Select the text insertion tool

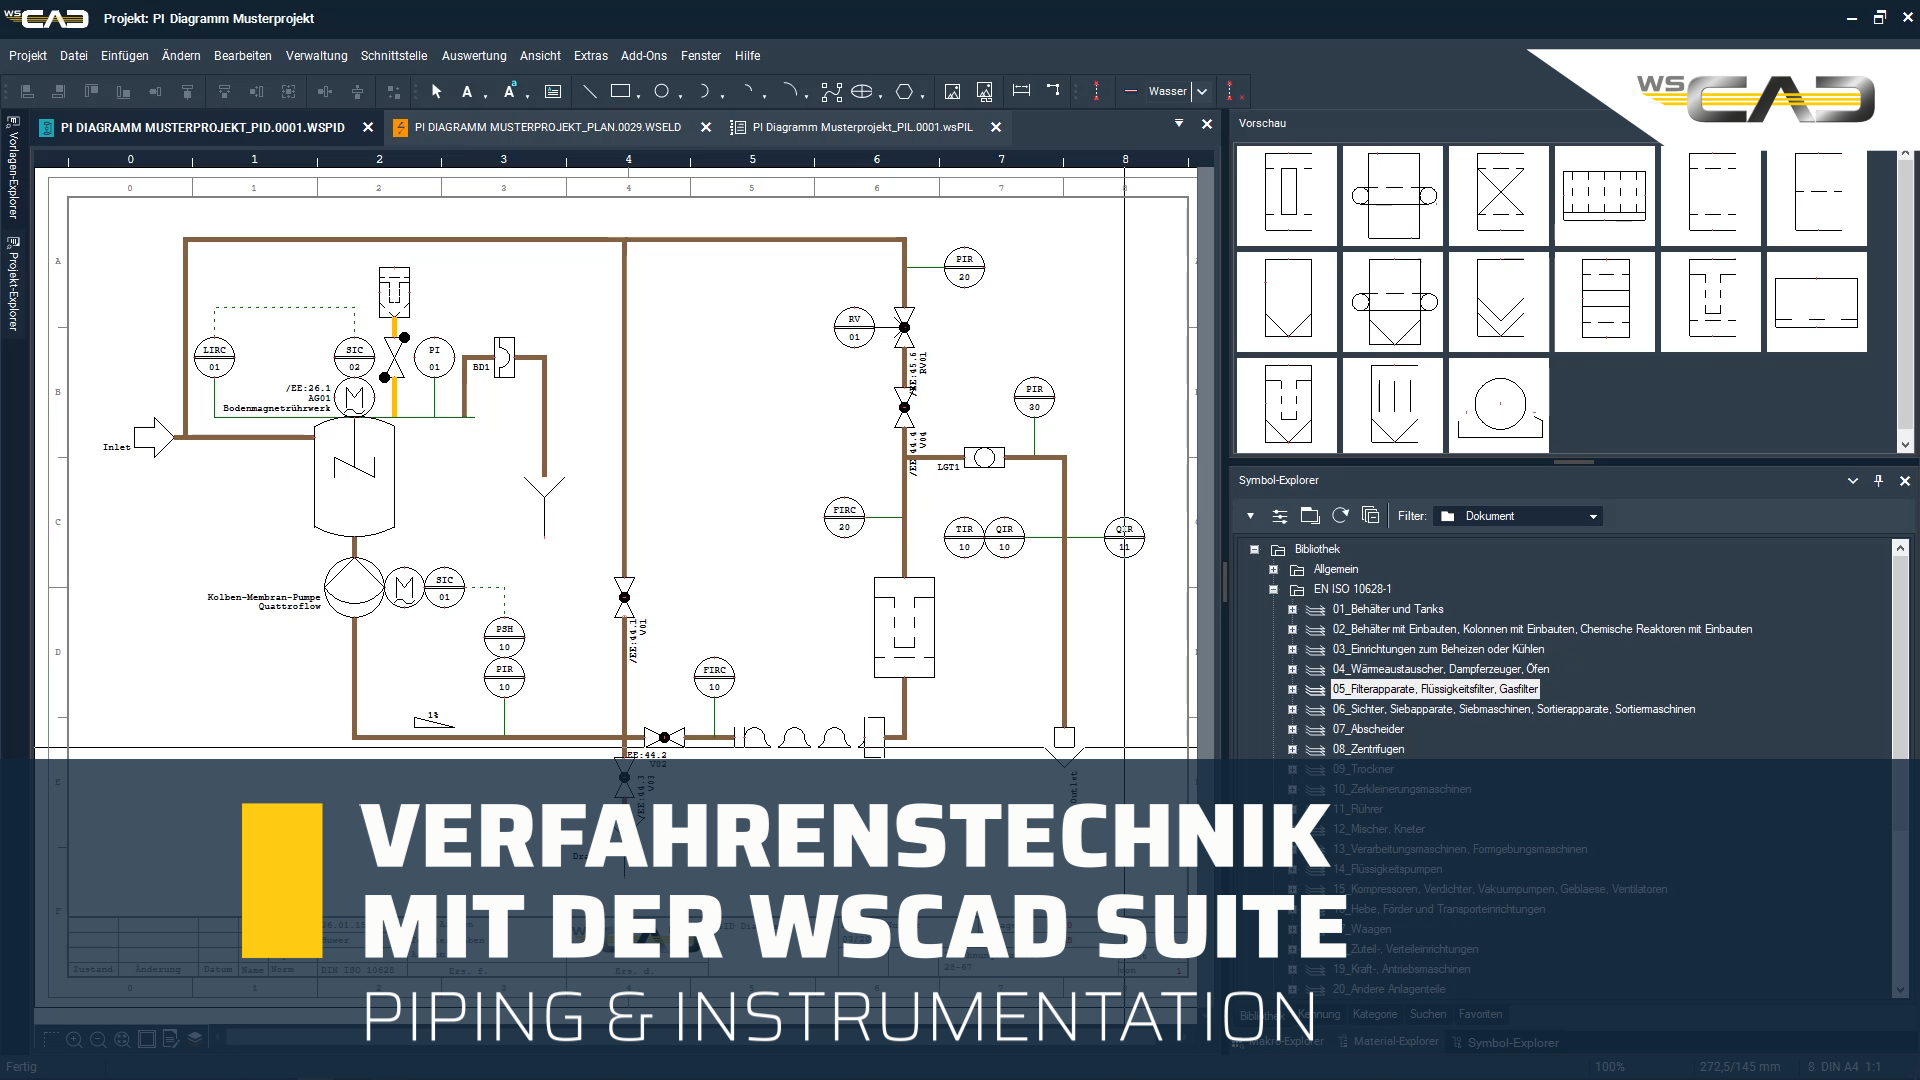pos(467,91)
